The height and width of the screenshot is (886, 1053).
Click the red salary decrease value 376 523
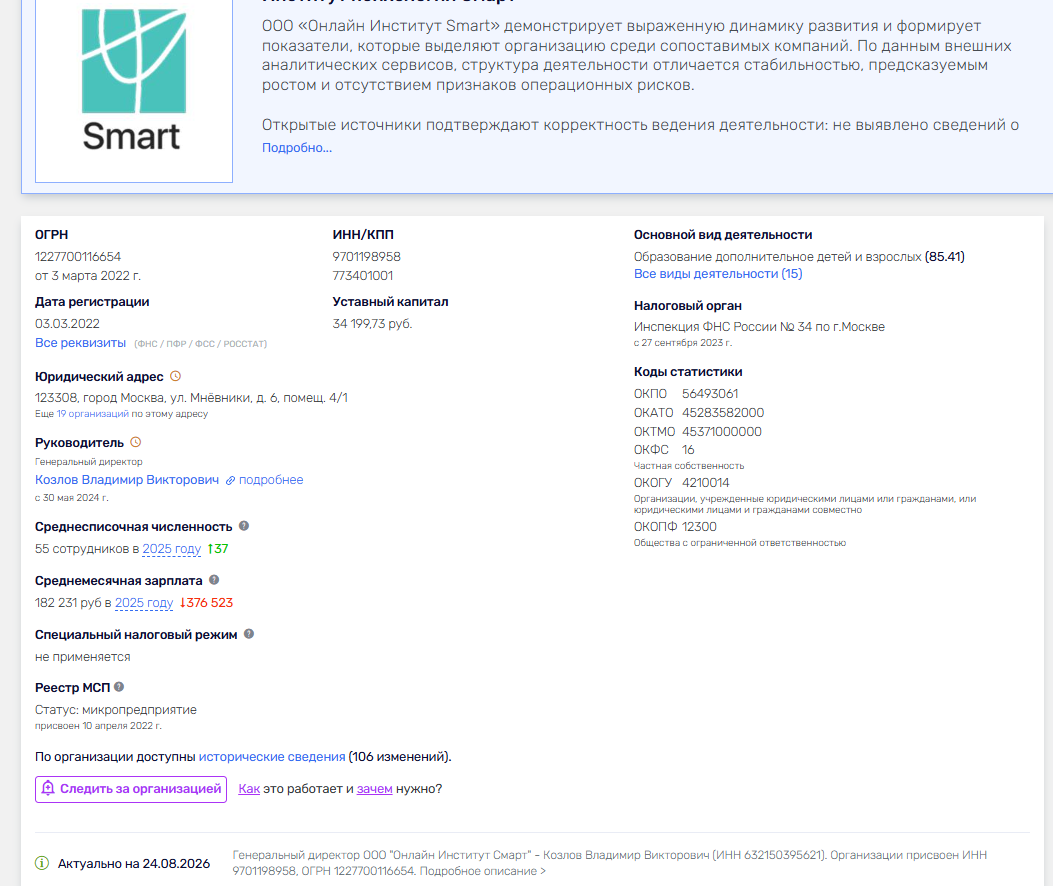pos(206,603)
